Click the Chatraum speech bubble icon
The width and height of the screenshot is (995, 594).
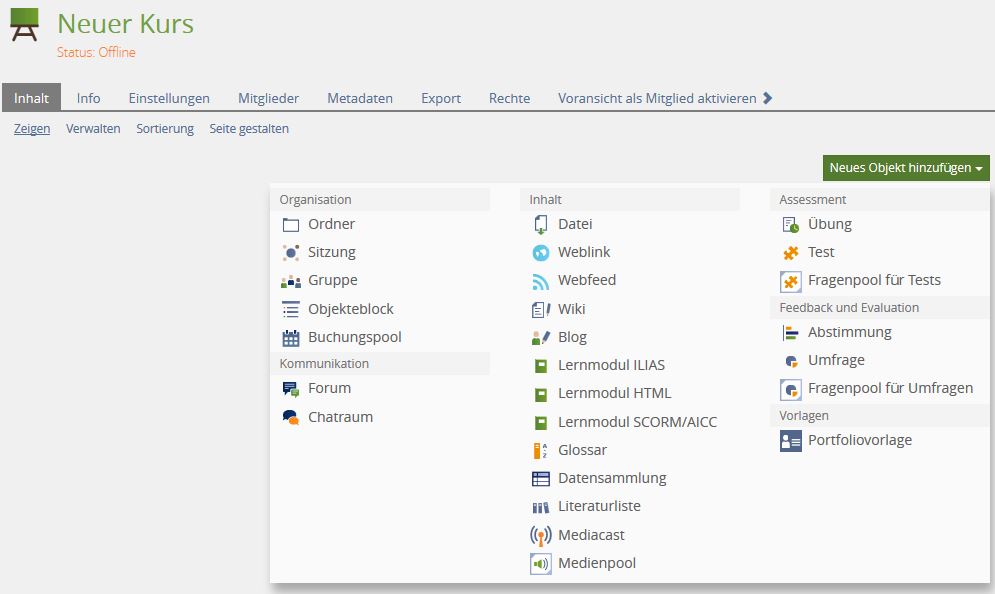pos(291,417)
